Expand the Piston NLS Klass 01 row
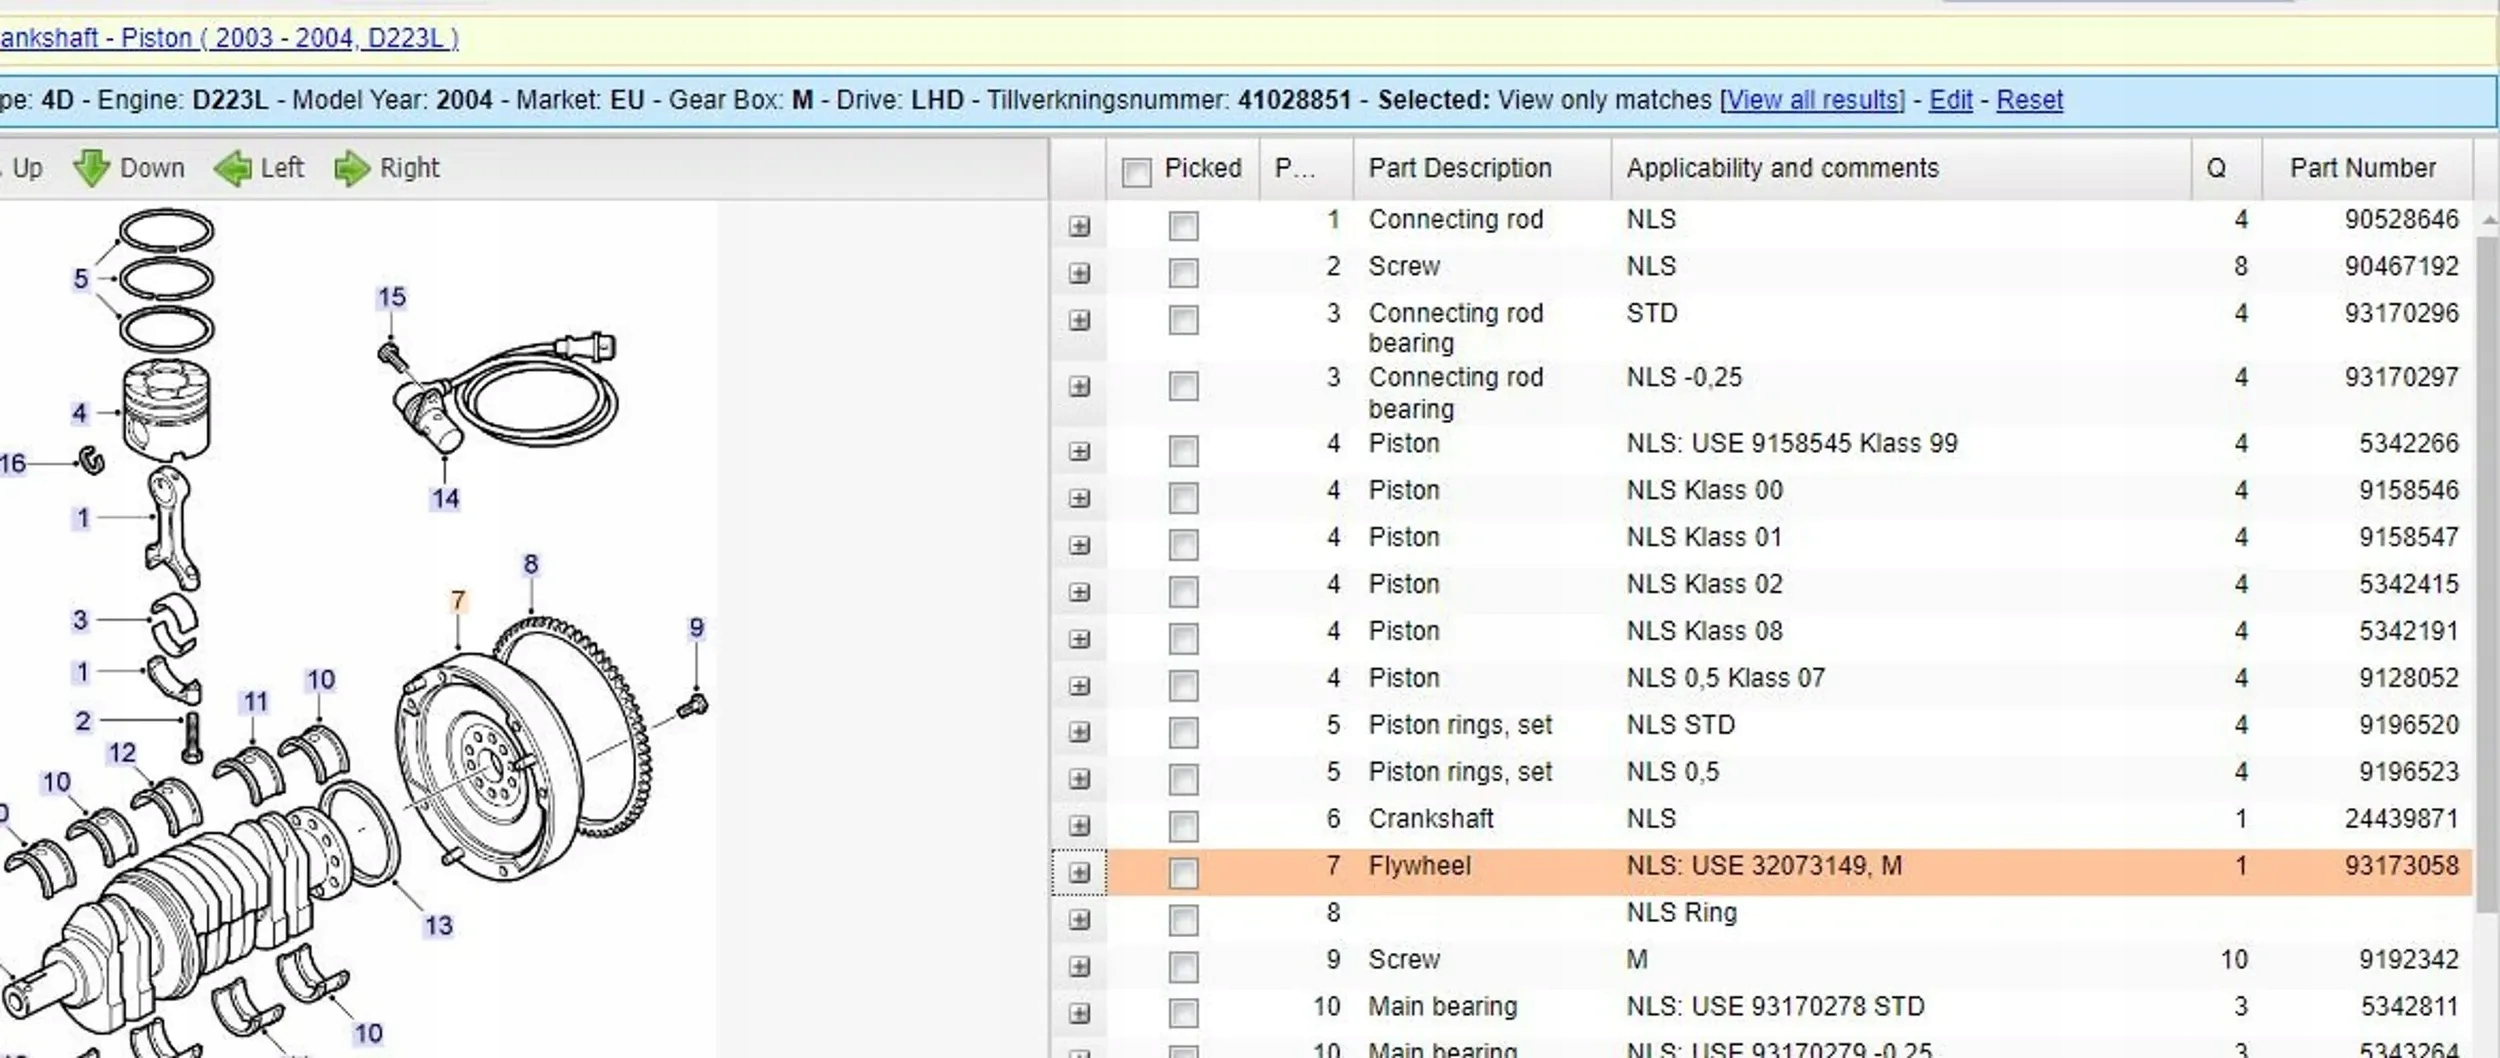The width and height of the screenshot is (2500, 1058). 1079,545
